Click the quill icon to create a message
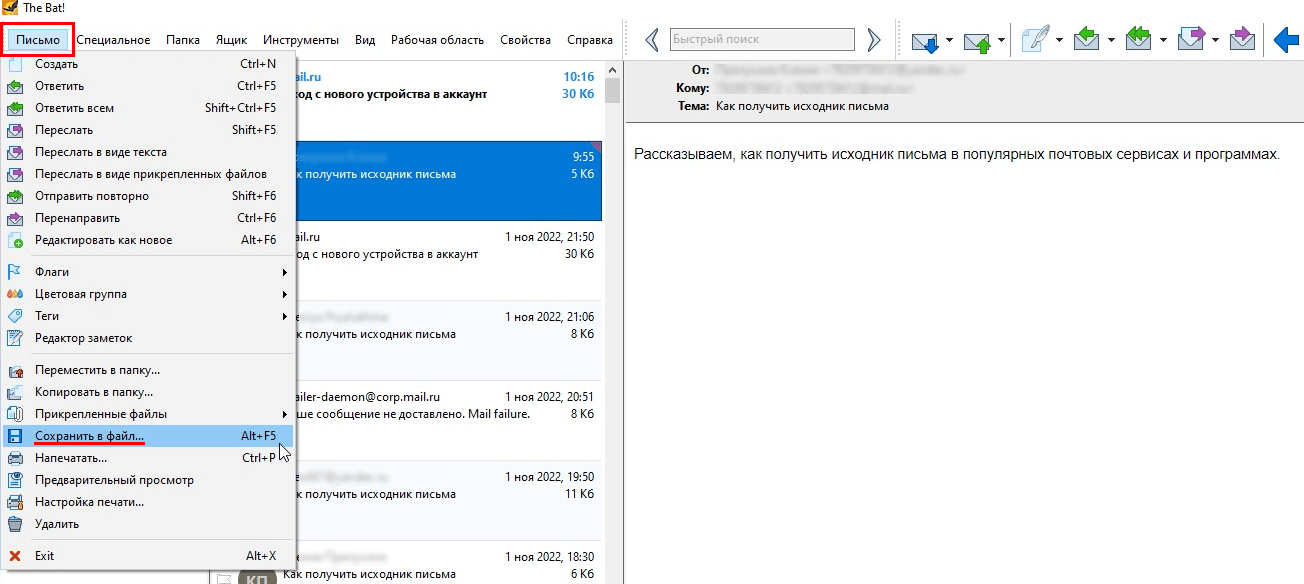Viewport: 1304px width, 584px height. [1037, 40]
